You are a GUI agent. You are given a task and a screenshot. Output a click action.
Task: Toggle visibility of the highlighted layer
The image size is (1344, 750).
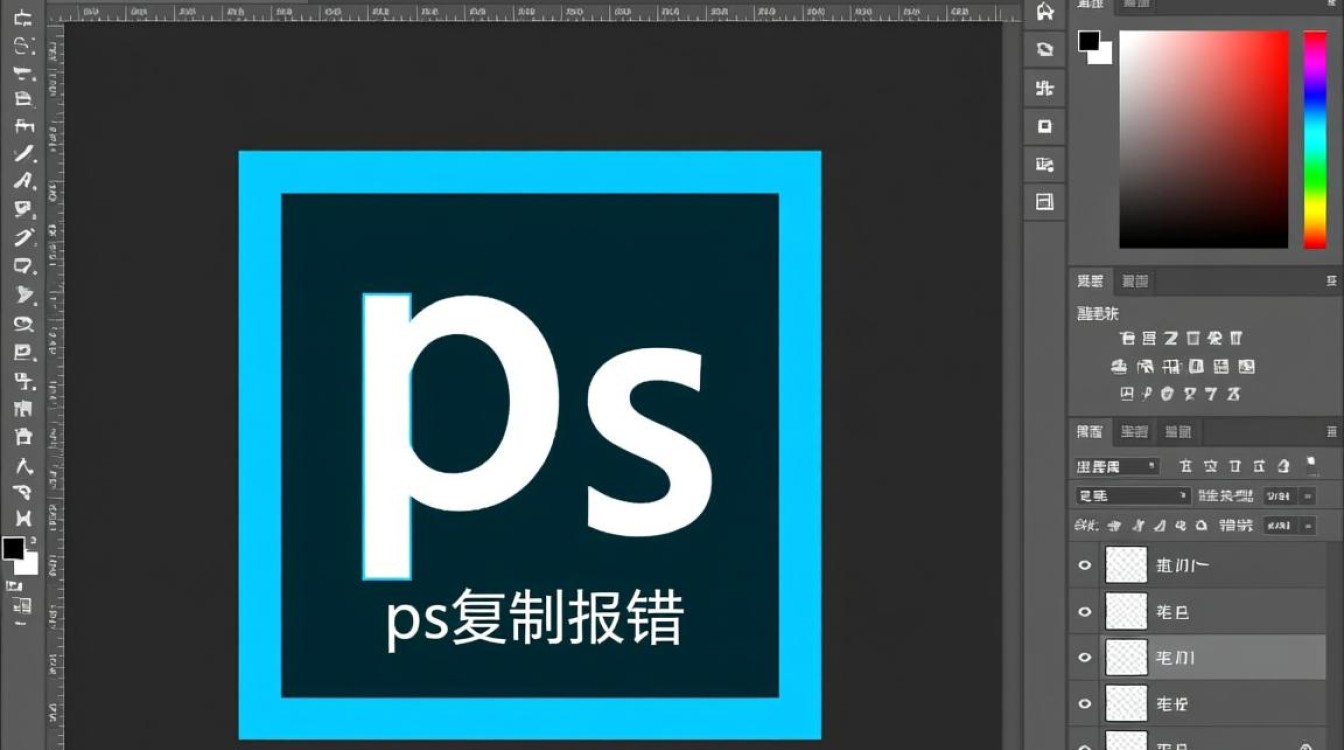click(x=1084, y=657)
